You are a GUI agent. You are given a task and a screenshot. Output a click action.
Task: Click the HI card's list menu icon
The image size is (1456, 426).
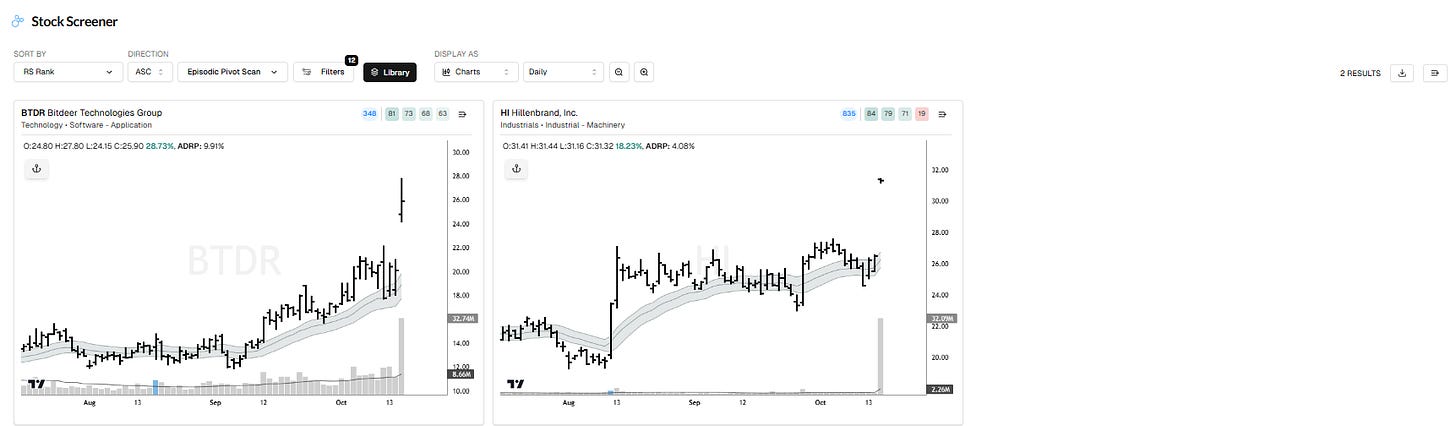point(942,114)
